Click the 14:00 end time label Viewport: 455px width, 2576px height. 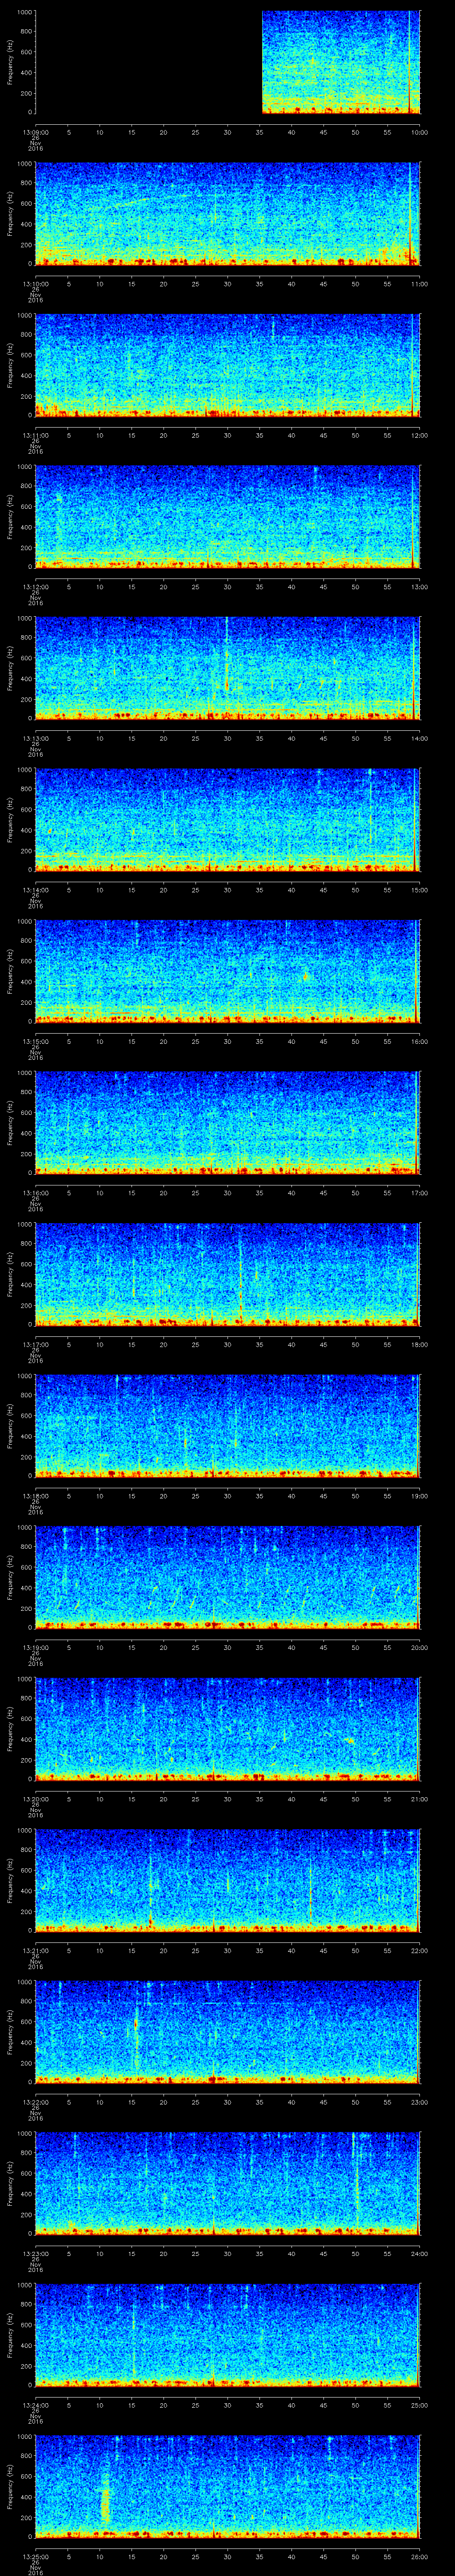[420, 738]
